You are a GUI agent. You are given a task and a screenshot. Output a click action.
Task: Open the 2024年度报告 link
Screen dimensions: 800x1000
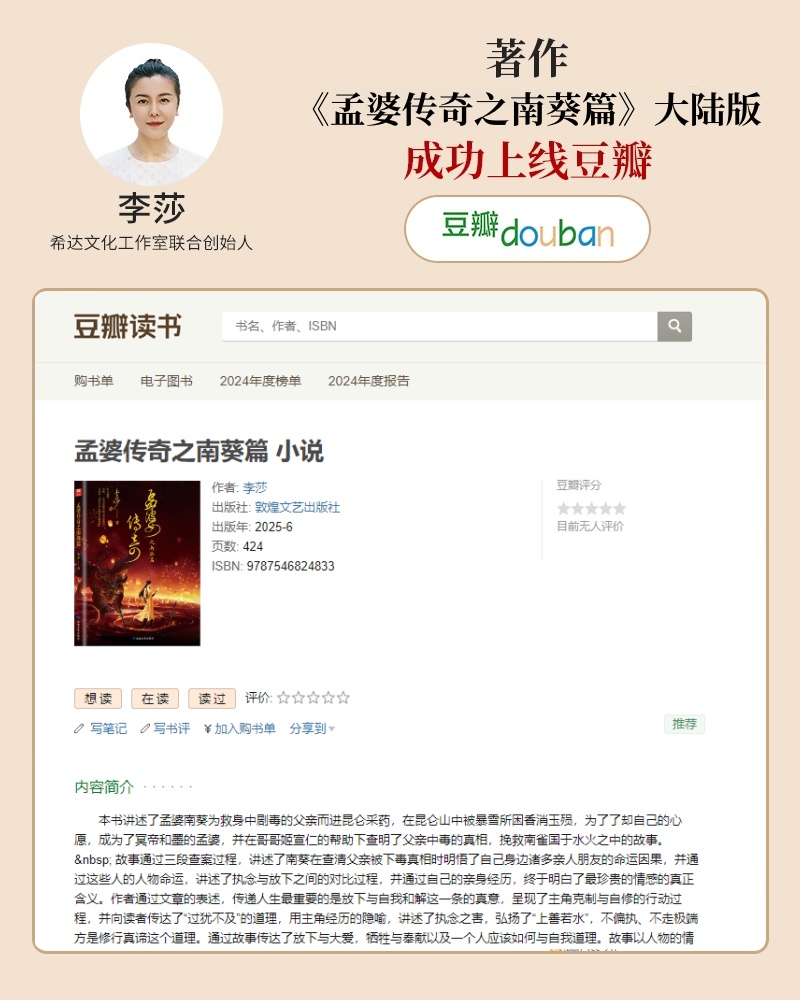[x=369, y=381]
